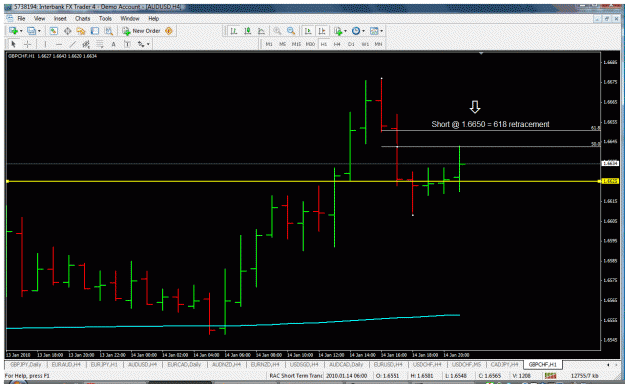
Task: Switch to the EURAUD,H4 chart tab
Action: coord(66,364)
